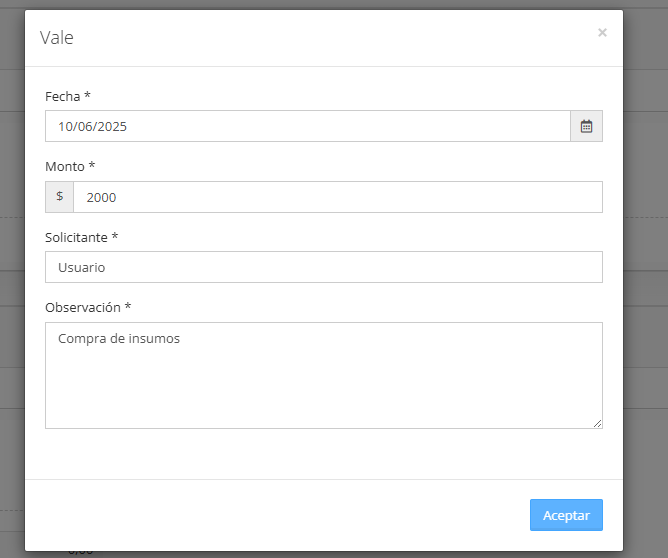Click the Aceptar button
Screen dimensions: 668x558
(566, 515)
